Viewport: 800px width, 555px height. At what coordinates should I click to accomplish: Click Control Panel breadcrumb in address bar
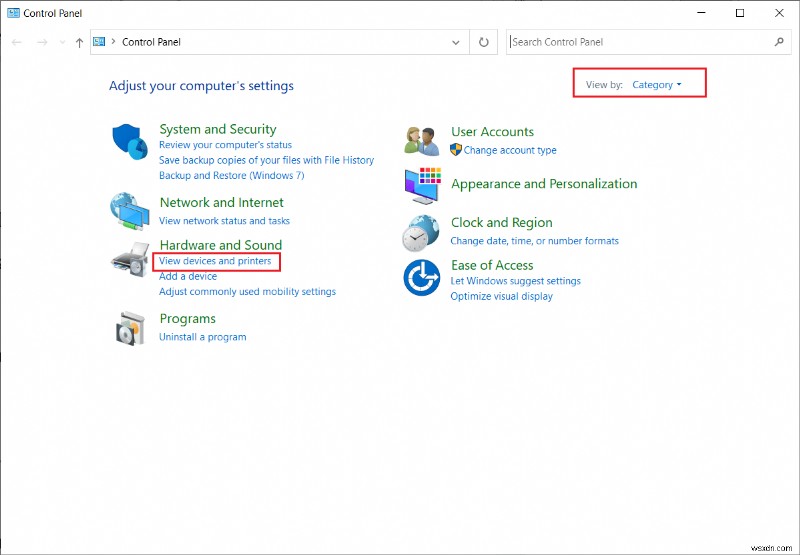pyautogui.click(x=151, y=42)
